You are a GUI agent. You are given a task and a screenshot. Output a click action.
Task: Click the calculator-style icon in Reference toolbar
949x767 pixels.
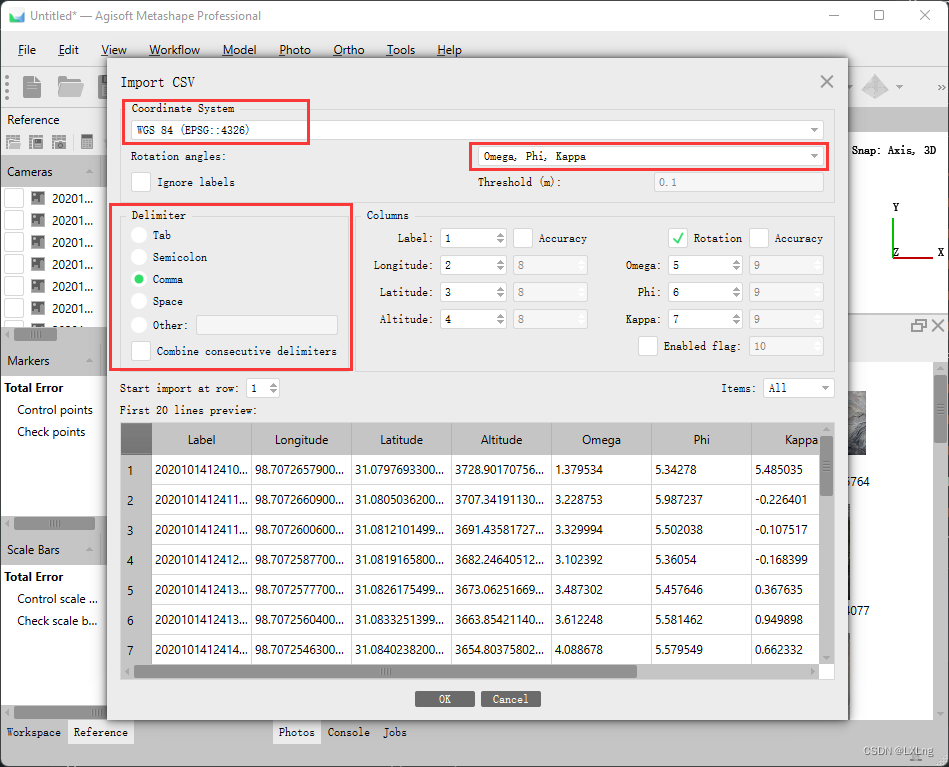point(87,142)
